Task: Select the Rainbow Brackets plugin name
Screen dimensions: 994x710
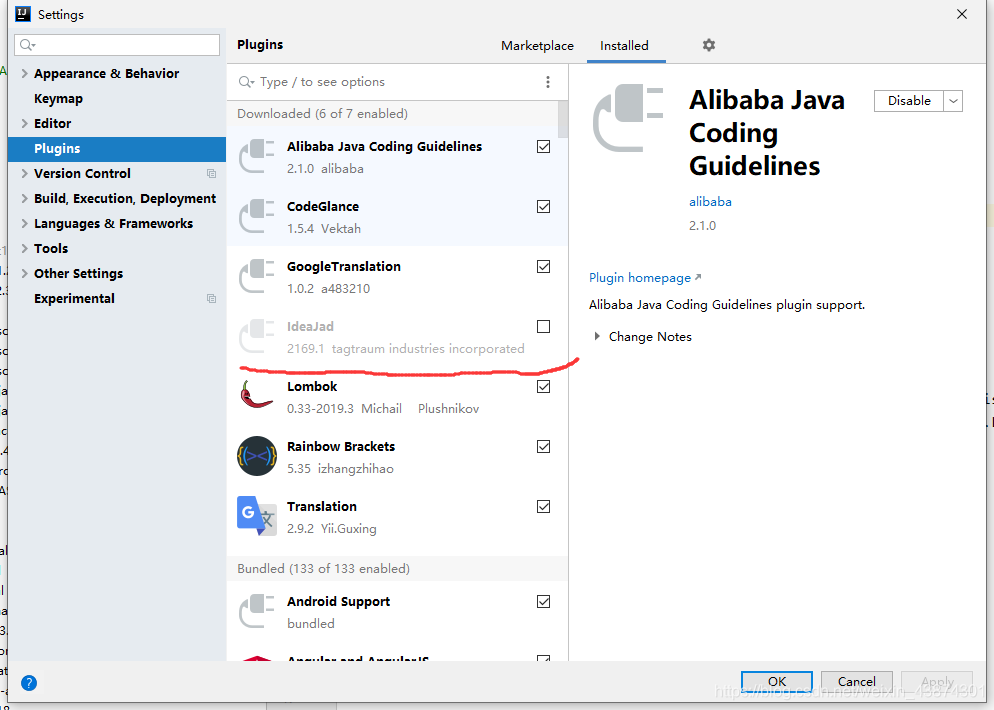Action: [341, 447]
